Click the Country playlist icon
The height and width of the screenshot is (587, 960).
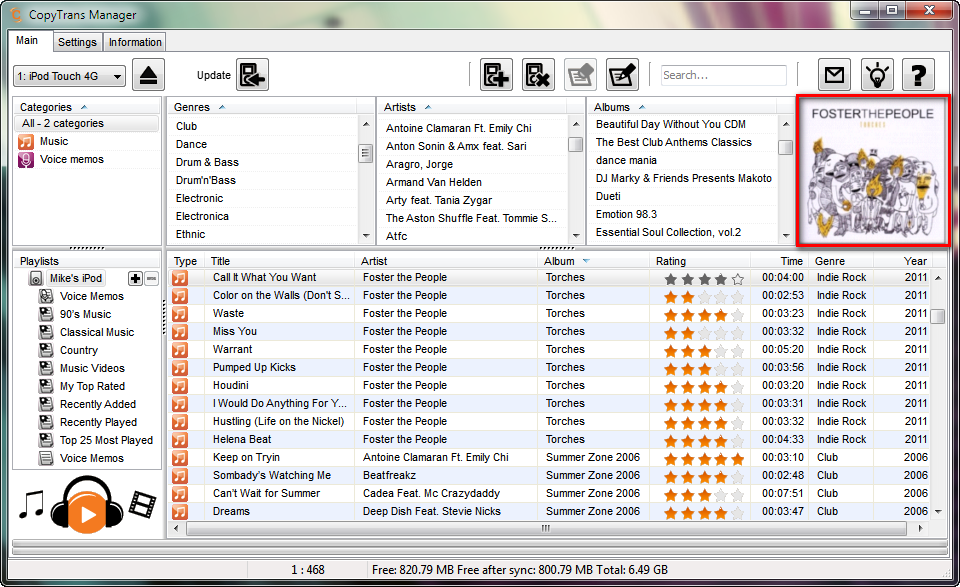[x=45, y=350]
